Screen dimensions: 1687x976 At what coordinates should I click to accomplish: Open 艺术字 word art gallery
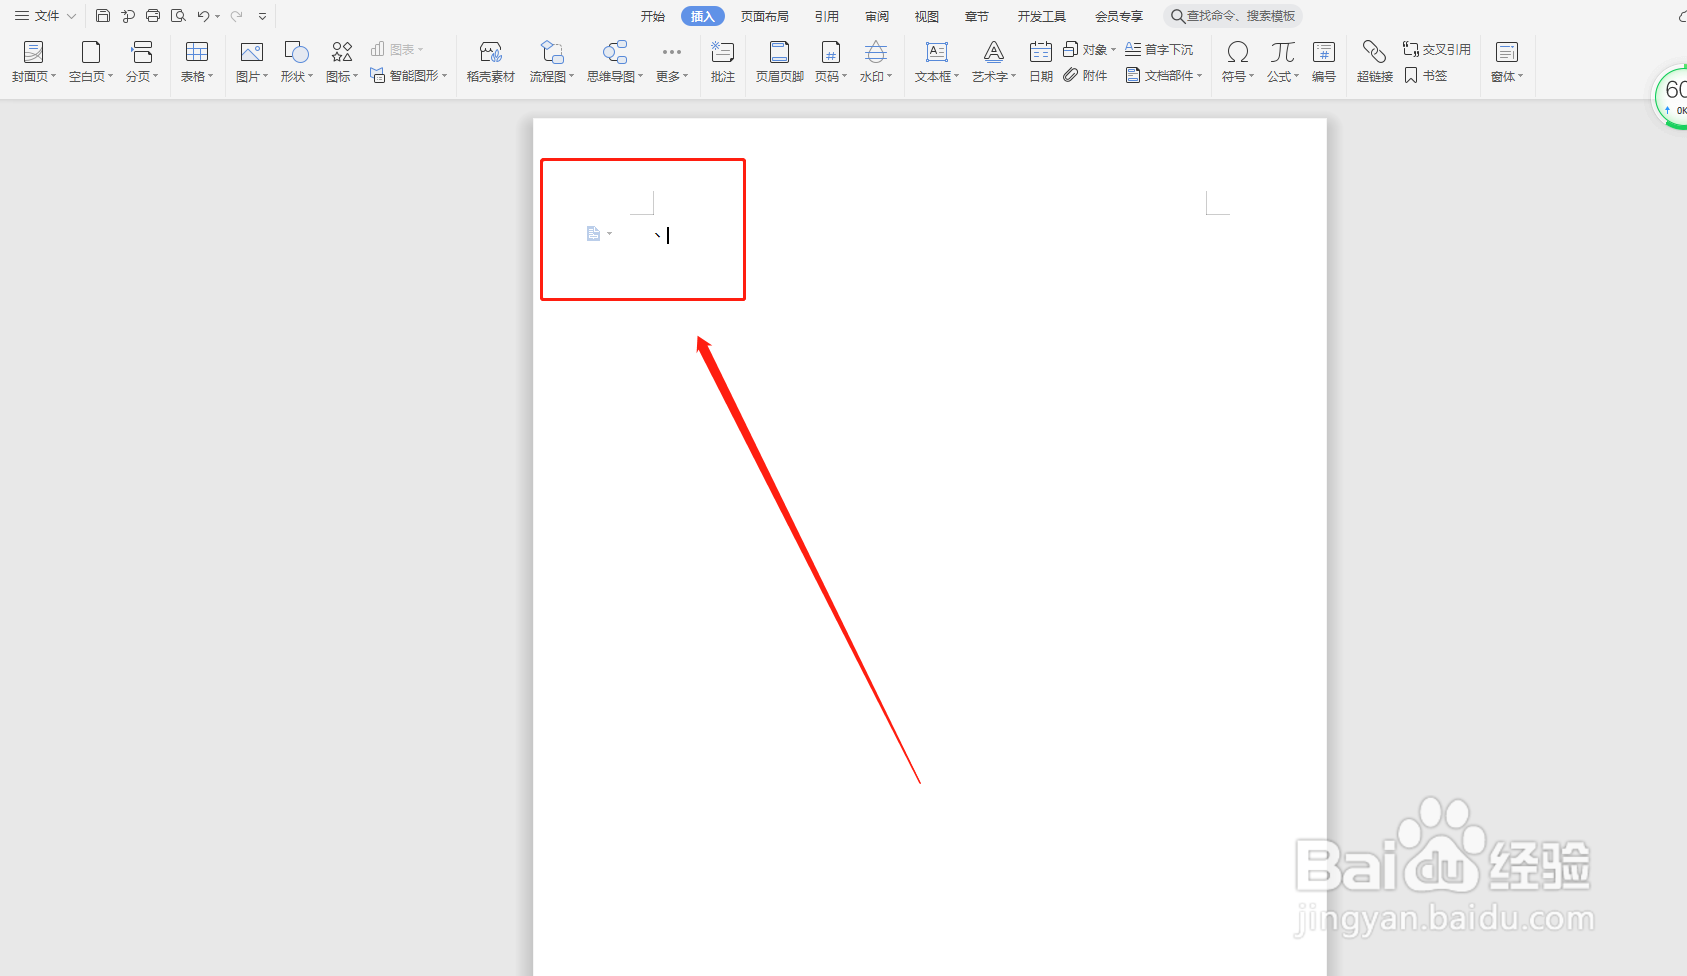click(994, 62)
